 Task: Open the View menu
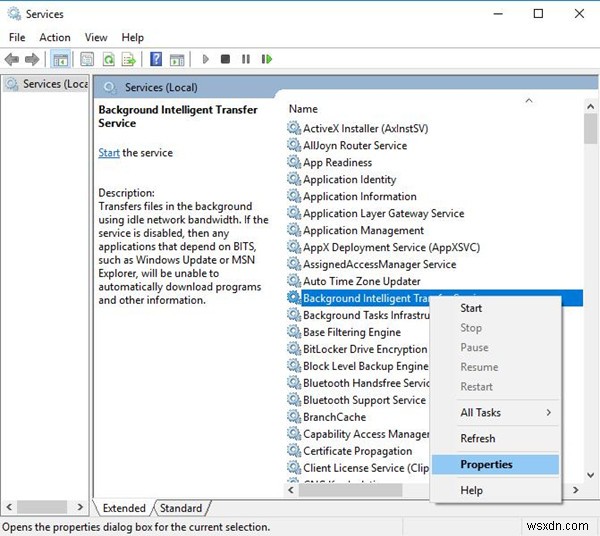[x=96, y=37]
